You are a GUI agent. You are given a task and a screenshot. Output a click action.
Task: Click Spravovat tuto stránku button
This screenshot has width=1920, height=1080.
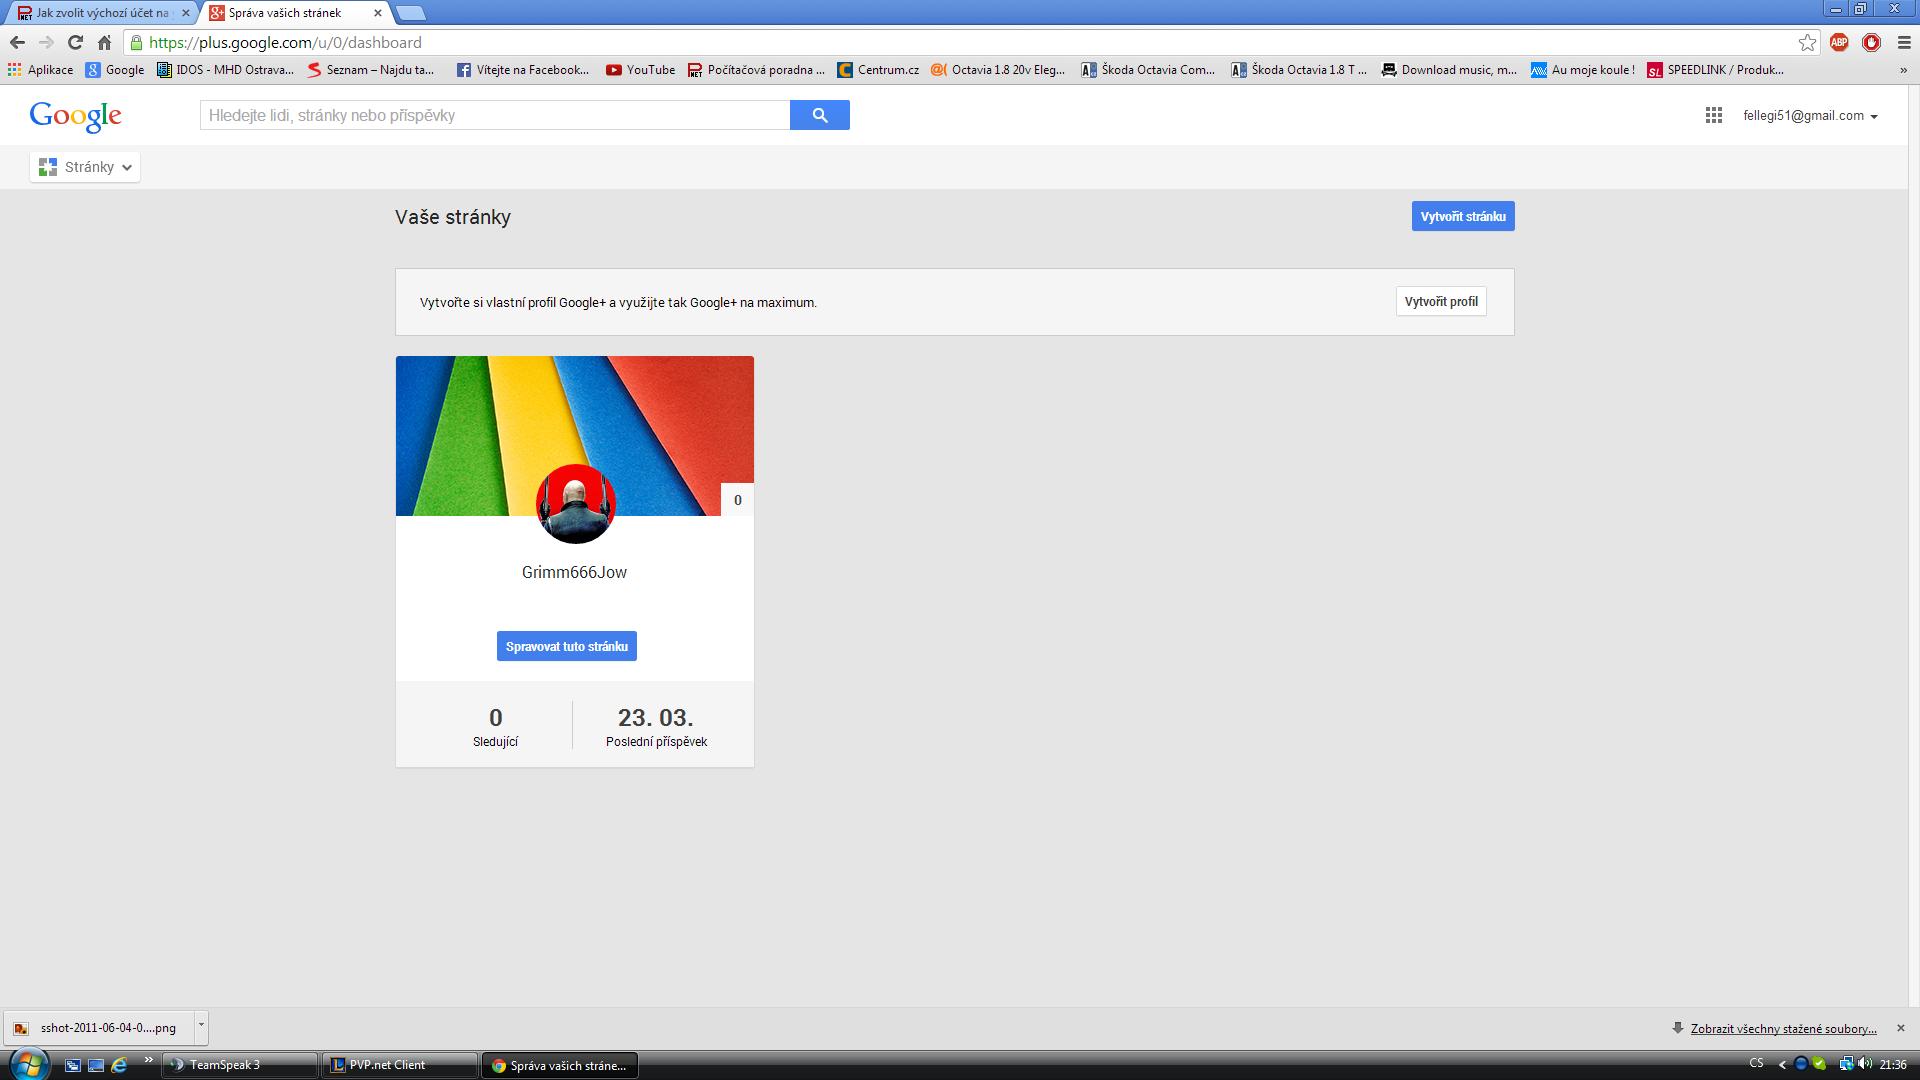[x=567, y=646]
